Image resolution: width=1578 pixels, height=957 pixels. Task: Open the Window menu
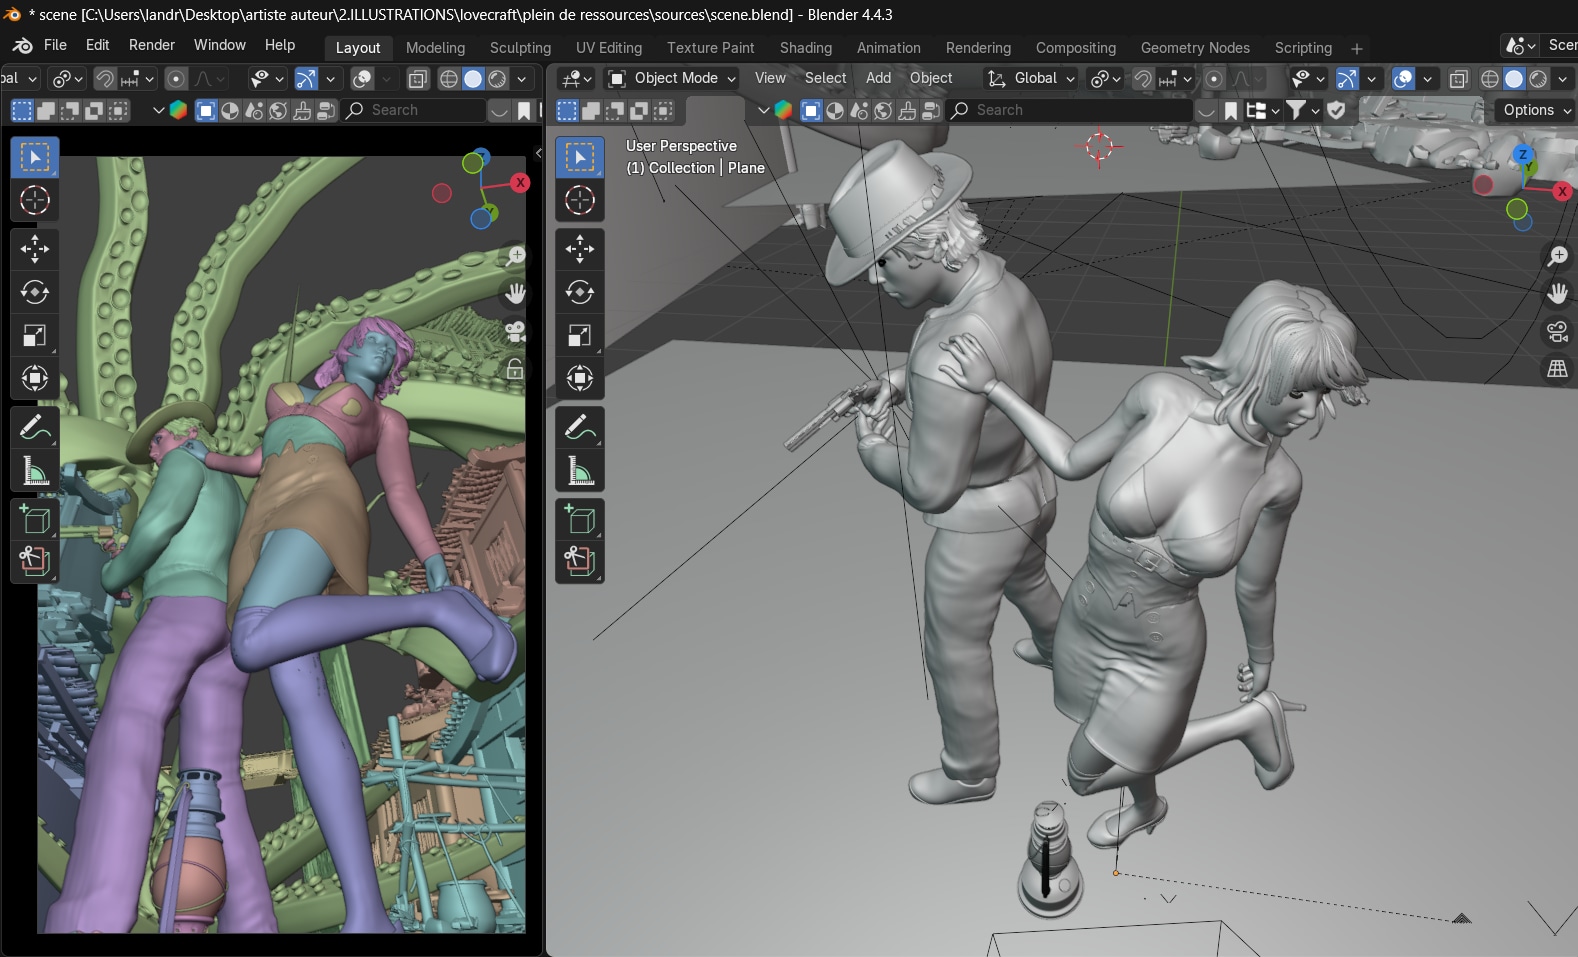click(220, 45)
